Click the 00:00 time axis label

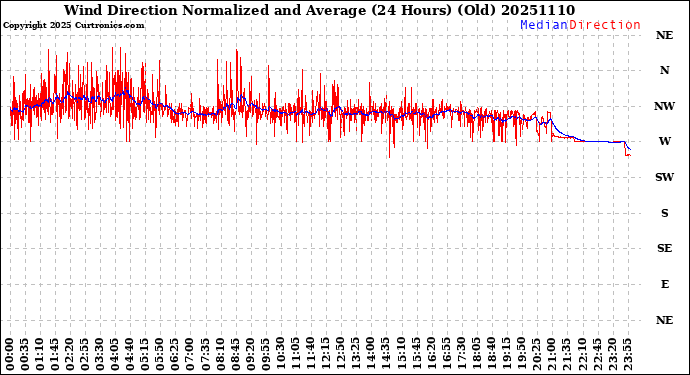click(10, 354)
